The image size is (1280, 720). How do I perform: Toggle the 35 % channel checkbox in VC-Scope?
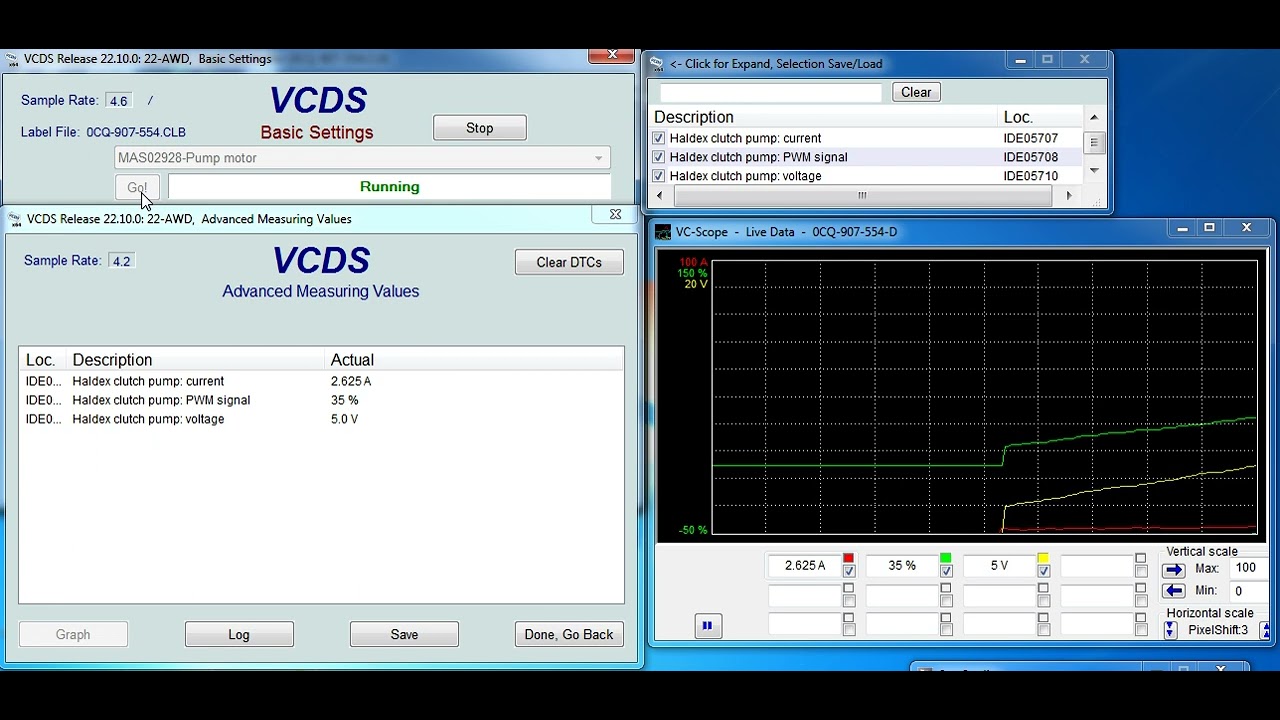click(x=946, y=572)
